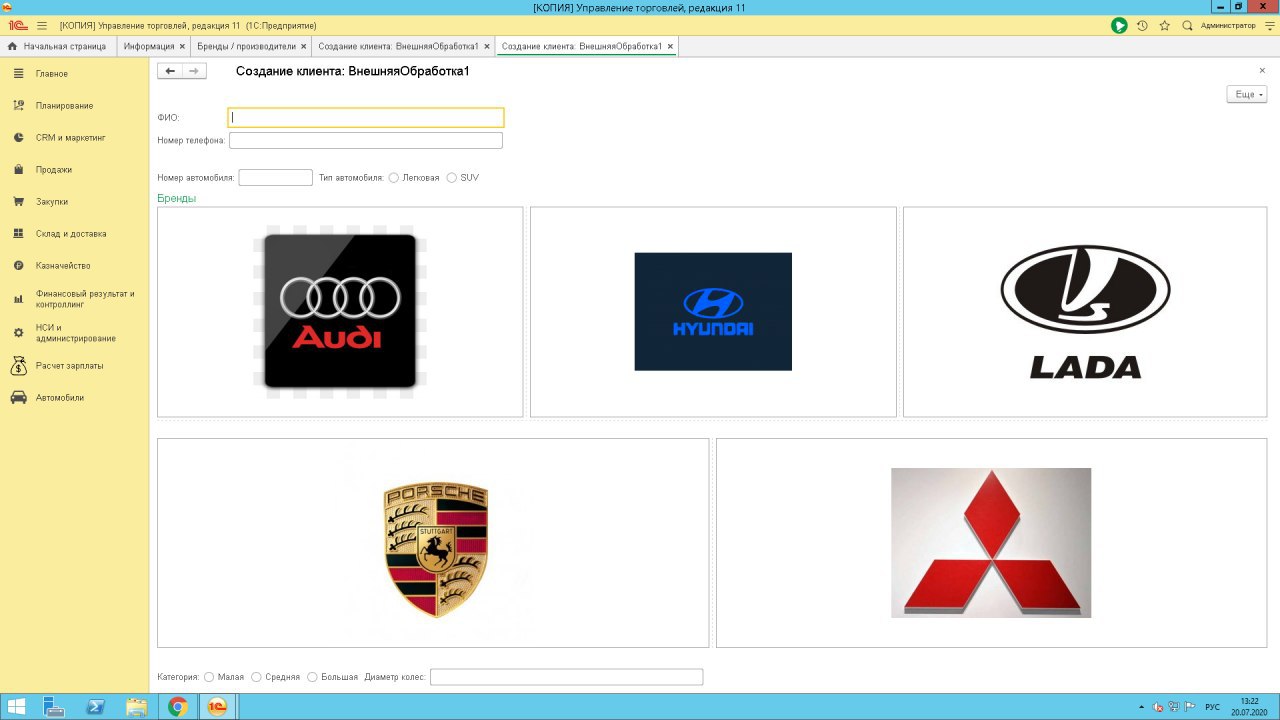Show hidden tray icons arrow
Image resolution: width=1280 pixels, height=720 pixels.
(x=1141, y=707)
